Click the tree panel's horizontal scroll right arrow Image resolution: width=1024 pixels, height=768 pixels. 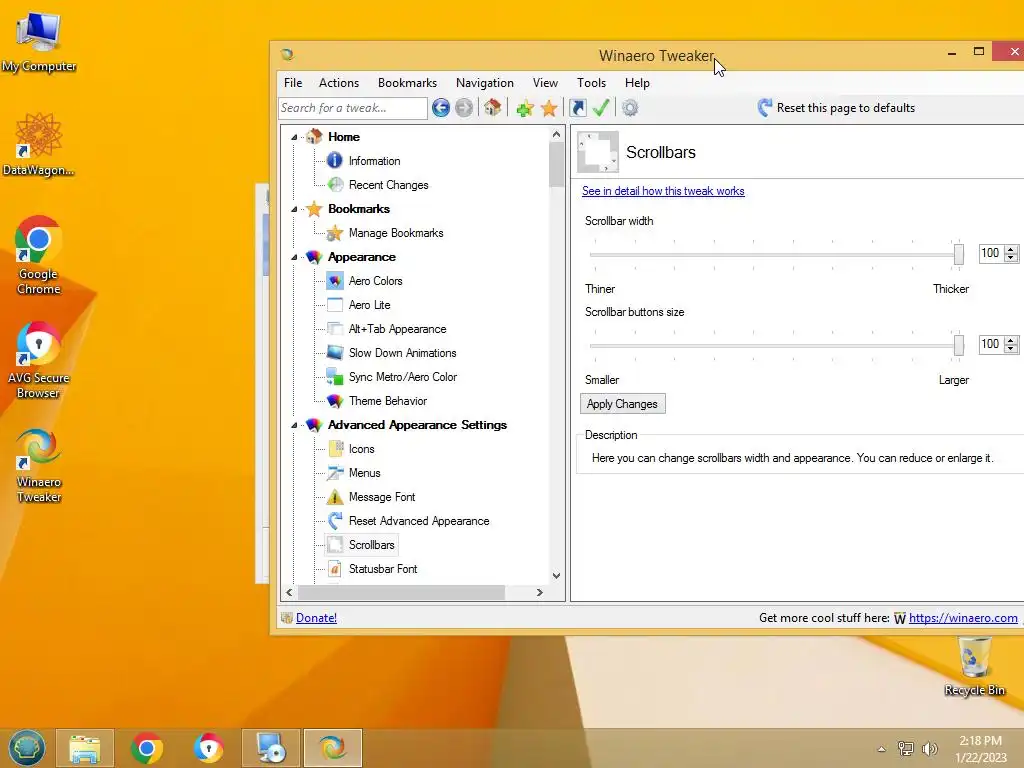[539, 592]
